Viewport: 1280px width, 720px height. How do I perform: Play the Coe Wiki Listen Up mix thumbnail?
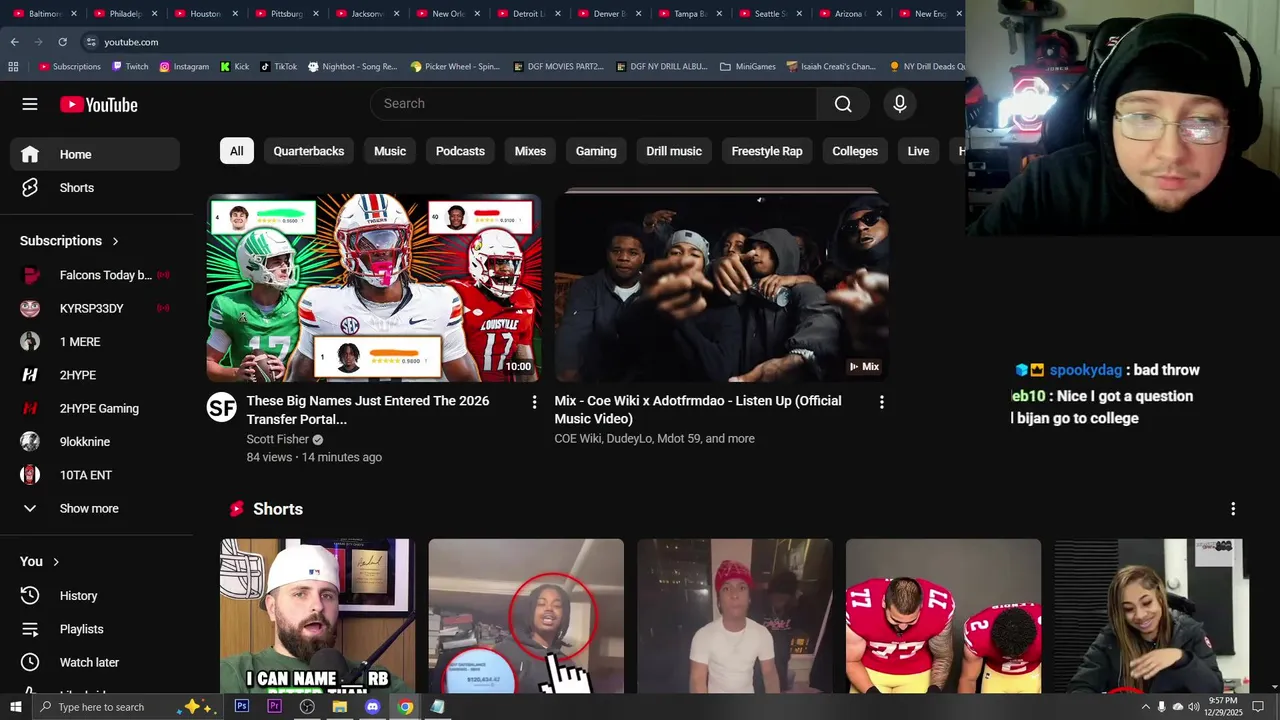pos(722,287)
